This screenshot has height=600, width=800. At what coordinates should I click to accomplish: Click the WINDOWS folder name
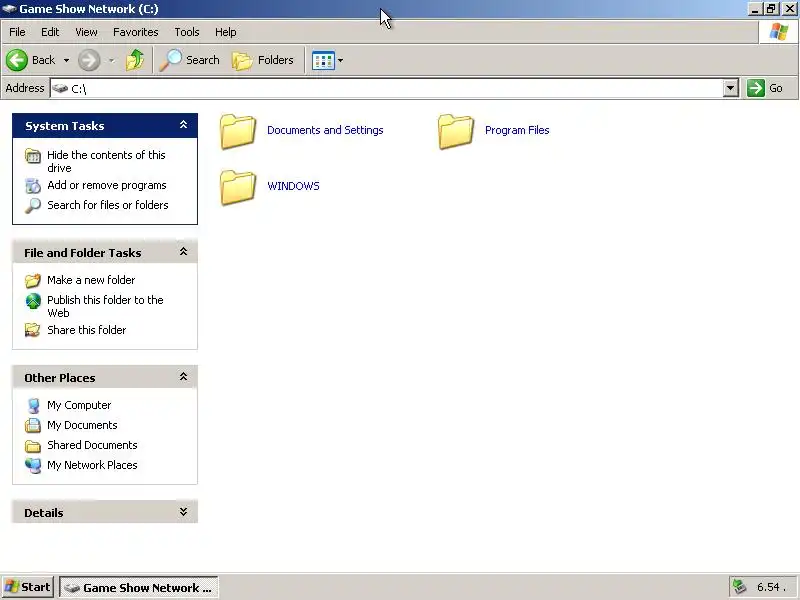293,186
